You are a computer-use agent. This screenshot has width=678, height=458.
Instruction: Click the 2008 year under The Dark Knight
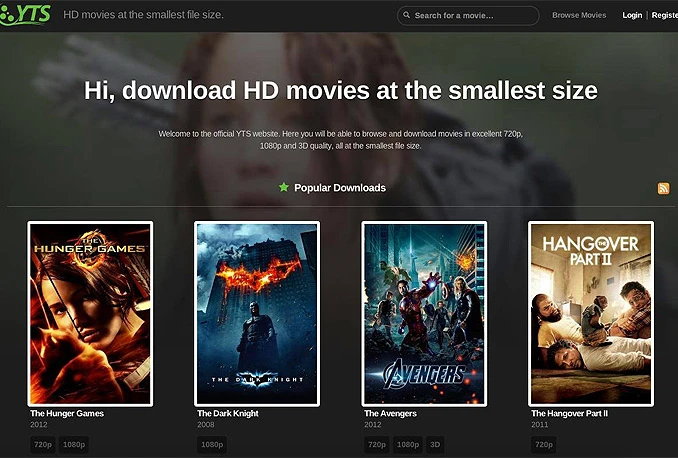[206, 425]
